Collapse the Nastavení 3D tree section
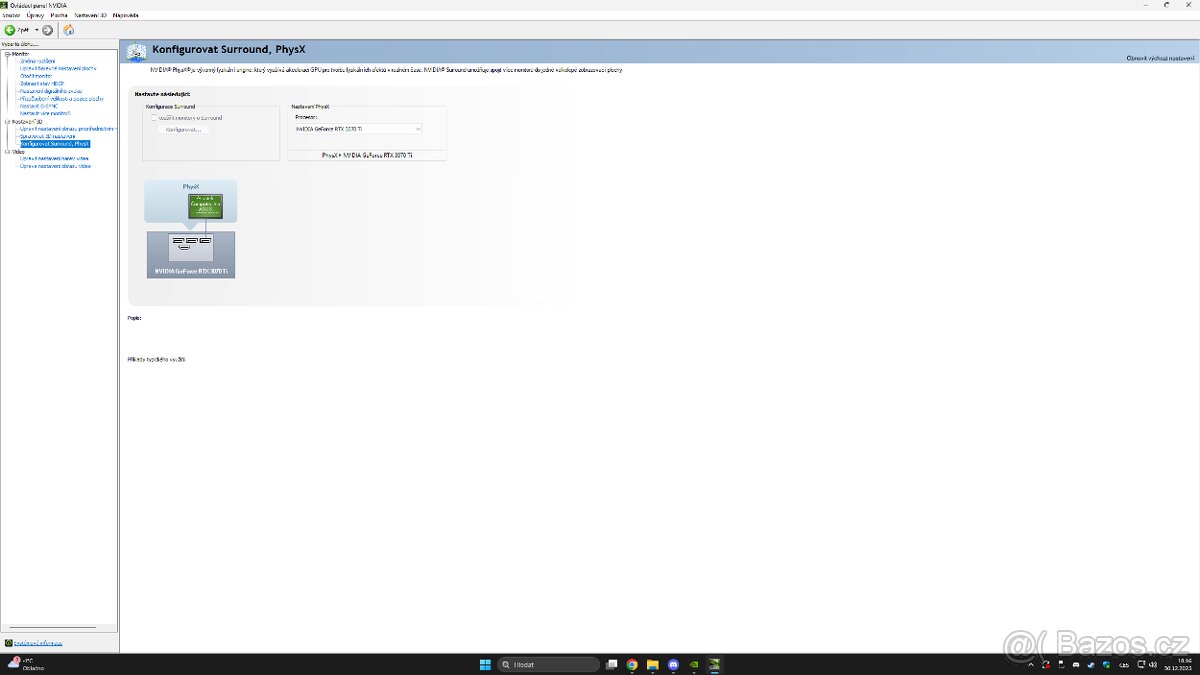 (x=7, y=121)
